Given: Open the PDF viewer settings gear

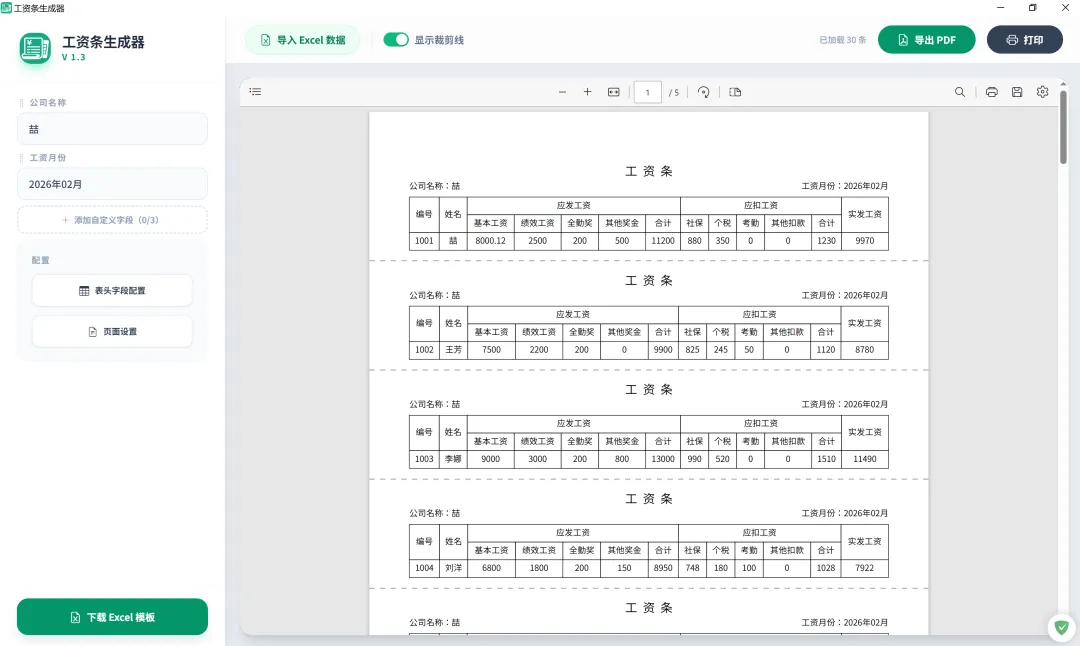Looking at the screenshot, I should tap(1043, 92).
